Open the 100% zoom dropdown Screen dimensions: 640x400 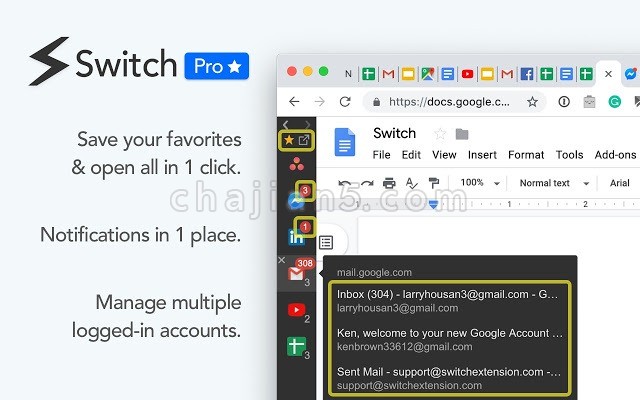[480, 183]
